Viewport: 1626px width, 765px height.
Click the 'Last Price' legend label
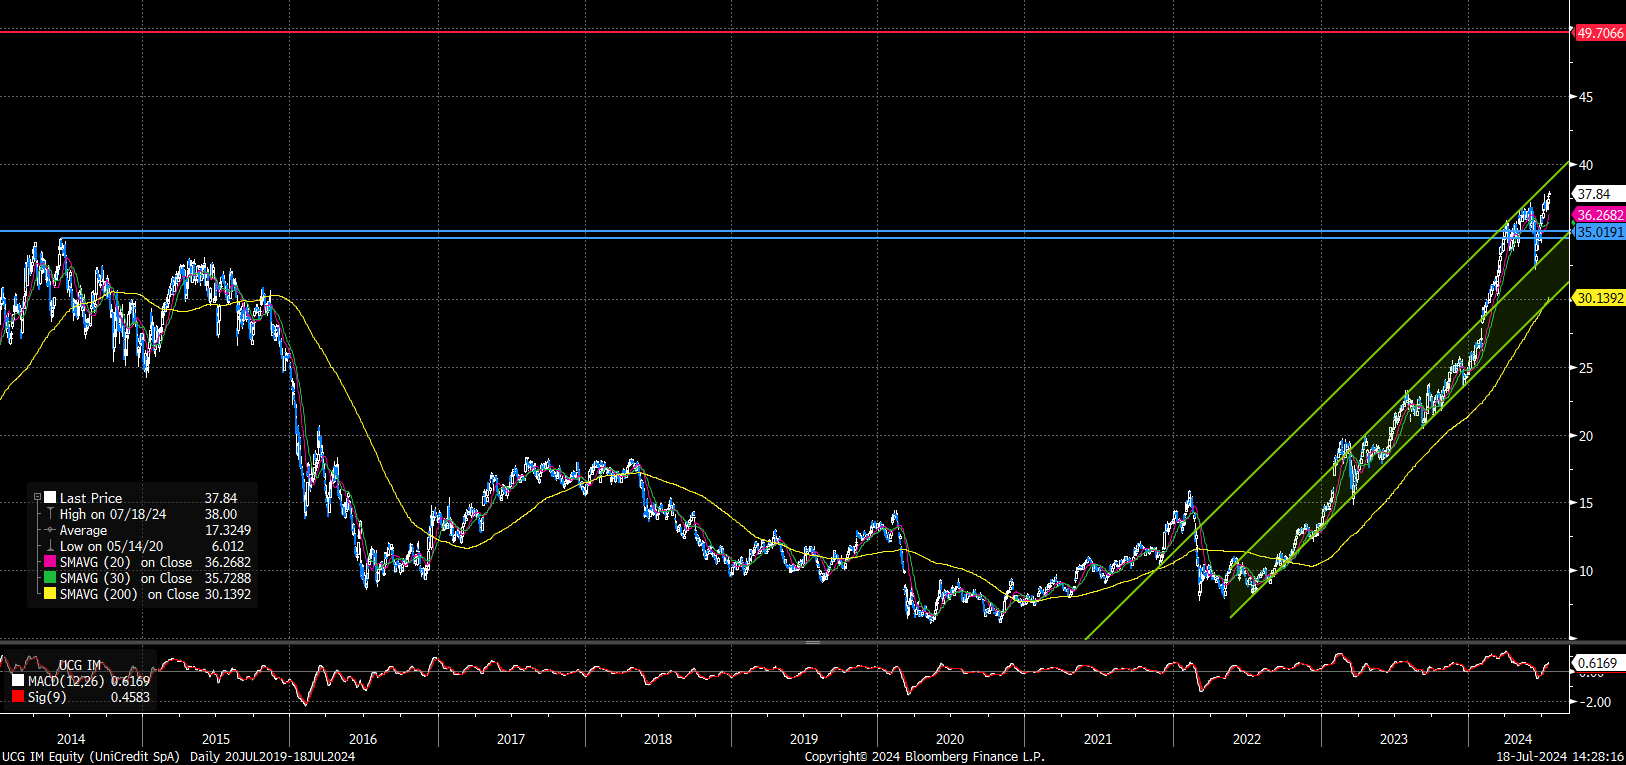click(x=91, y=498)
